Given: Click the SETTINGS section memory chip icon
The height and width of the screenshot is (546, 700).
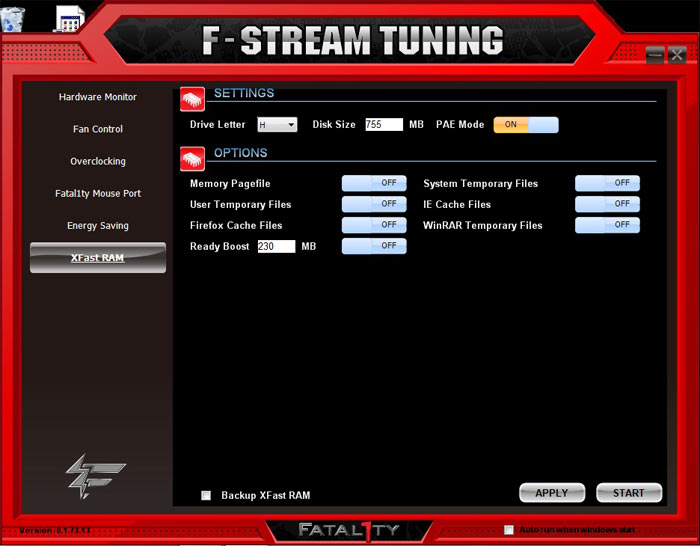Looking at the screenshot, I should [192, 99].
